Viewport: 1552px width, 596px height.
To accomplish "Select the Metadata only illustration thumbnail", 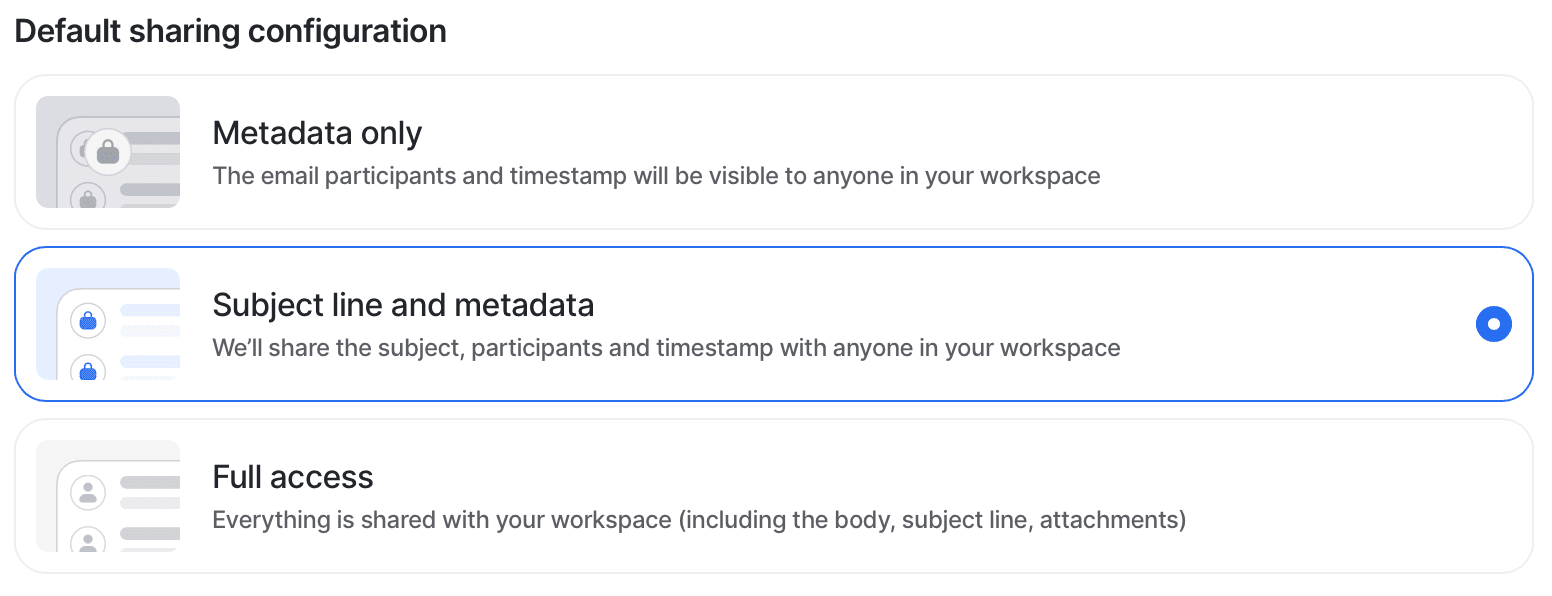I will [108, 152].
